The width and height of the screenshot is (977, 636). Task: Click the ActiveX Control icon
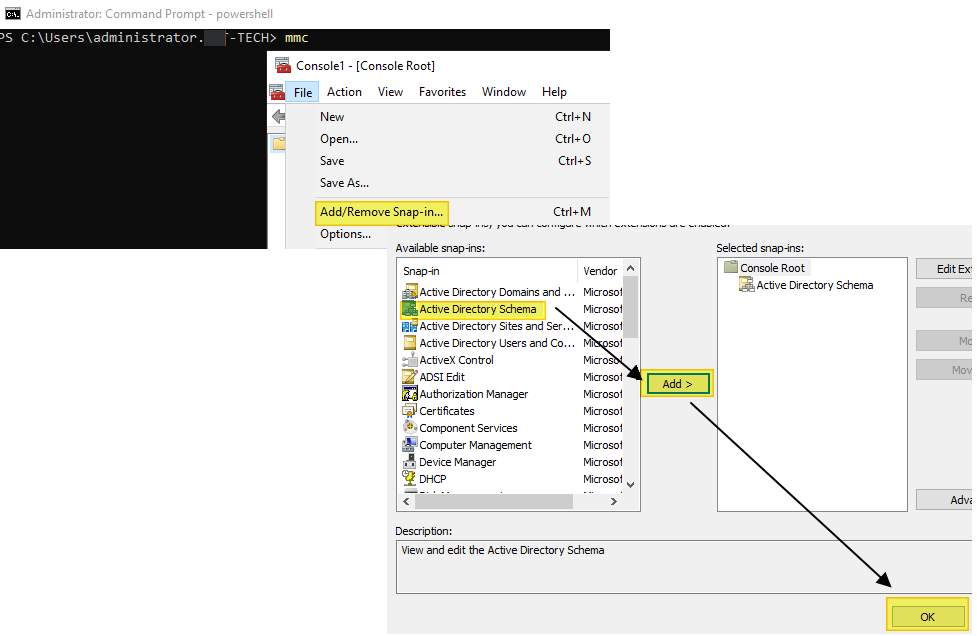(x=409, y=360)
